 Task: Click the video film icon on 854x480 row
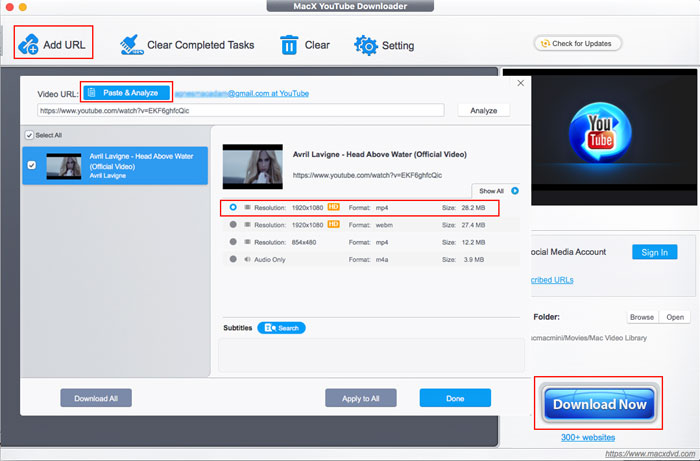[x=247, y=242]
